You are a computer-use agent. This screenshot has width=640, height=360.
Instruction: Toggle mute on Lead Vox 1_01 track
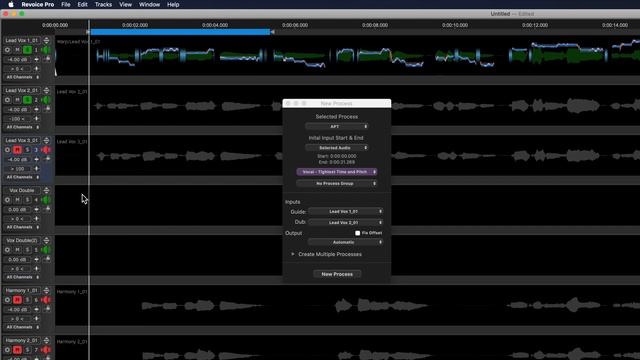(17, 50)
